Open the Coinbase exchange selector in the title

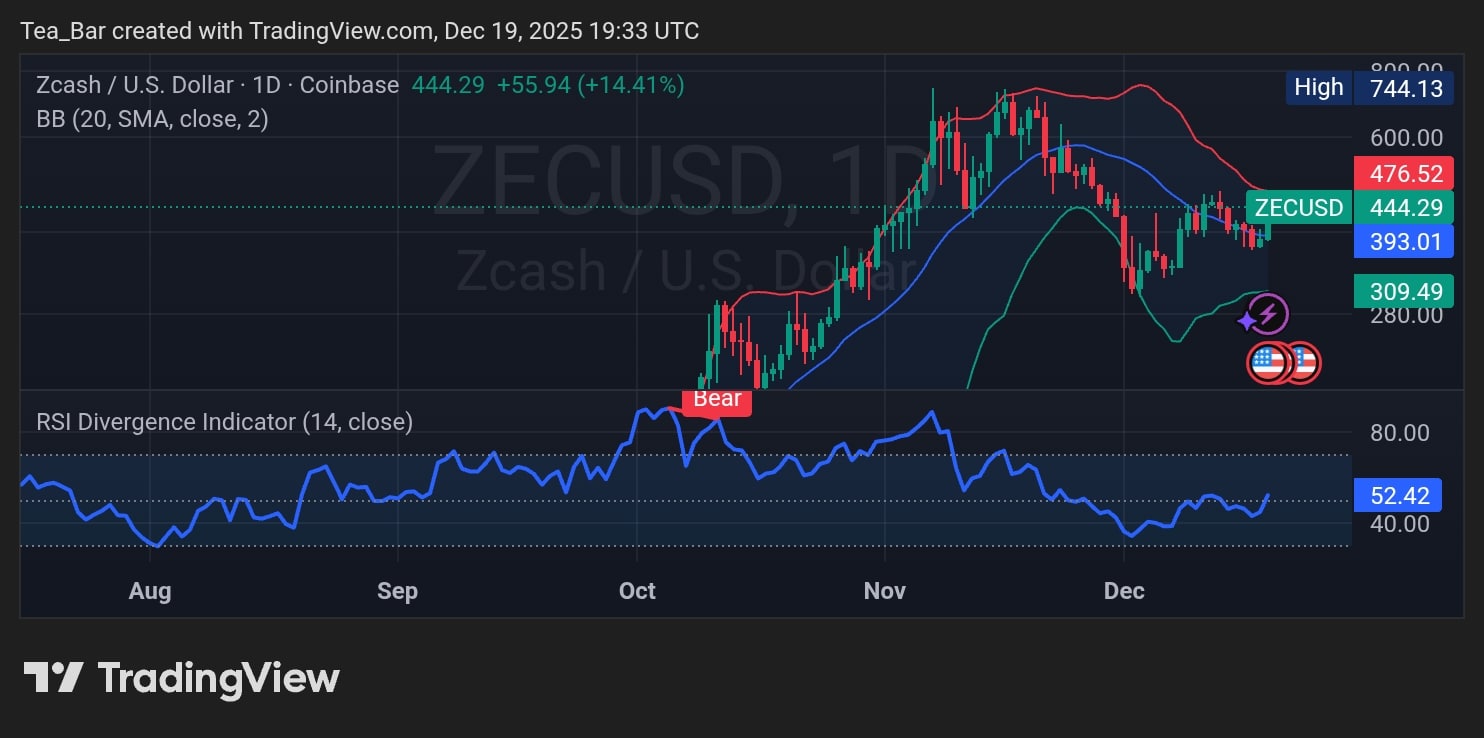click(x=348, y=85)
